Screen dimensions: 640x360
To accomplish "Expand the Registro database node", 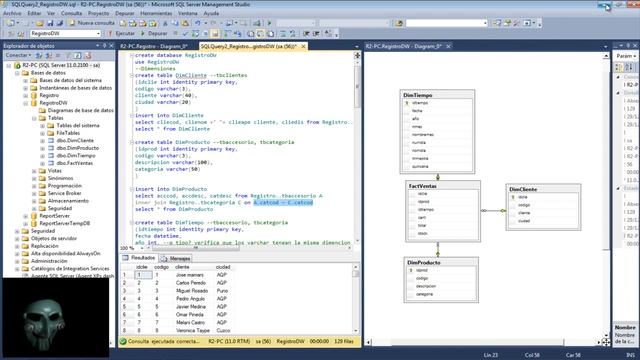I will pyautogui.click(x=25, y=96).
